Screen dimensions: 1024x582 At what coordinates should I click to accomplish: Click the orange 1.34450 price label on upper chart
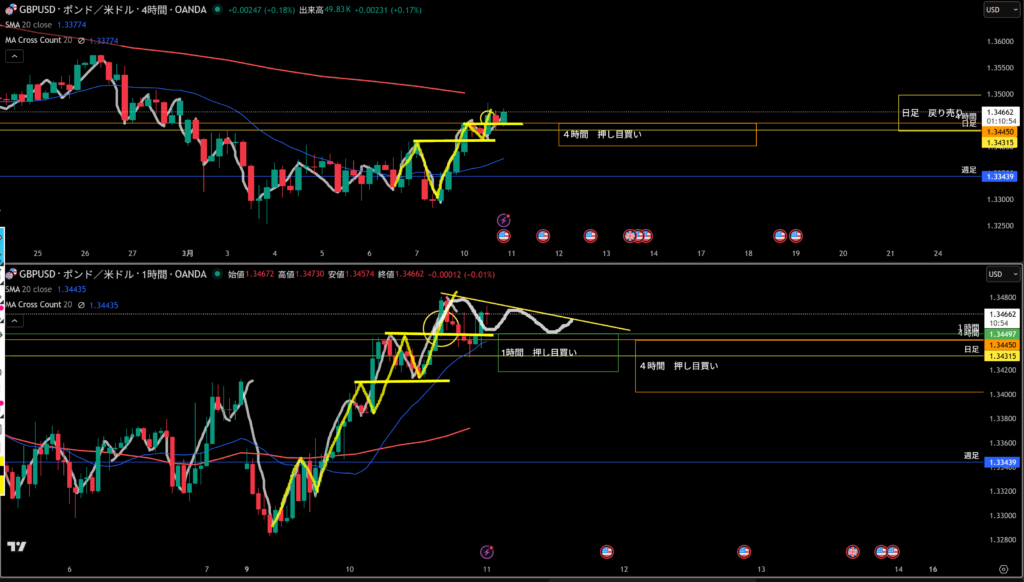[x=1000, y=132]
